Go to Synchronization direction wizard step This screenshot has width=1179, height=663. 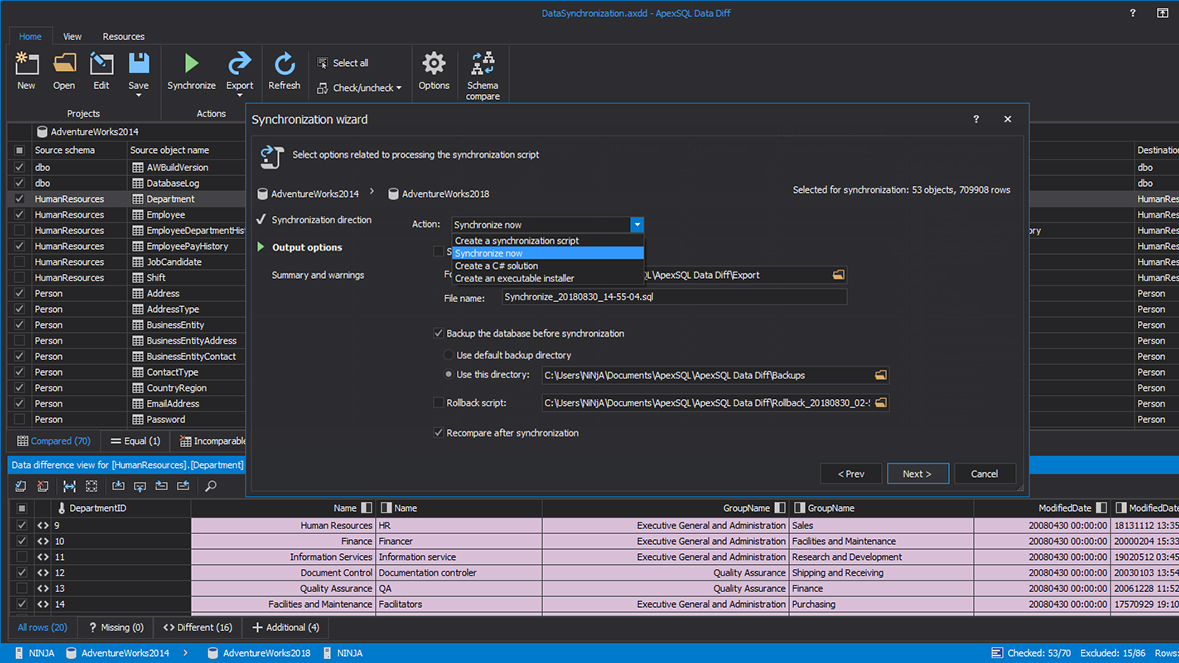click(x=321, y=220)
